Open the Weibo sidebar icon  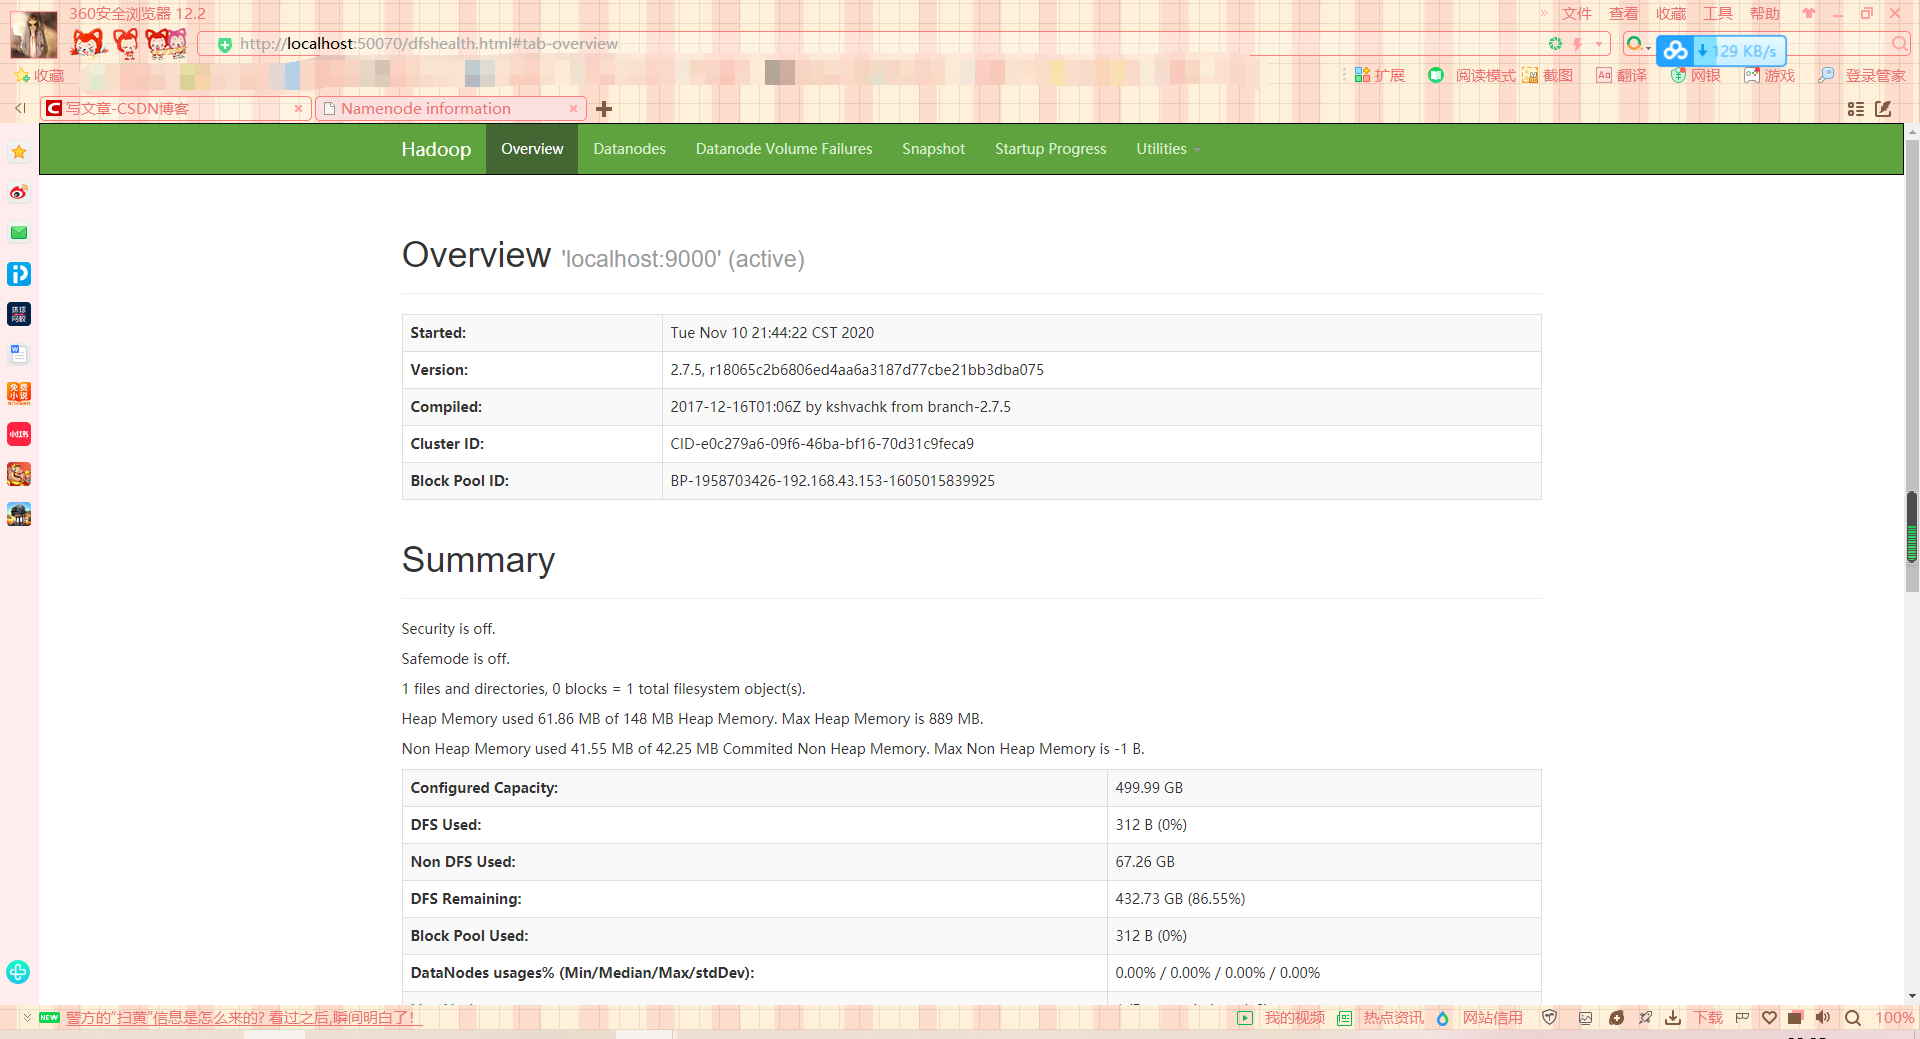pos(19,192)
